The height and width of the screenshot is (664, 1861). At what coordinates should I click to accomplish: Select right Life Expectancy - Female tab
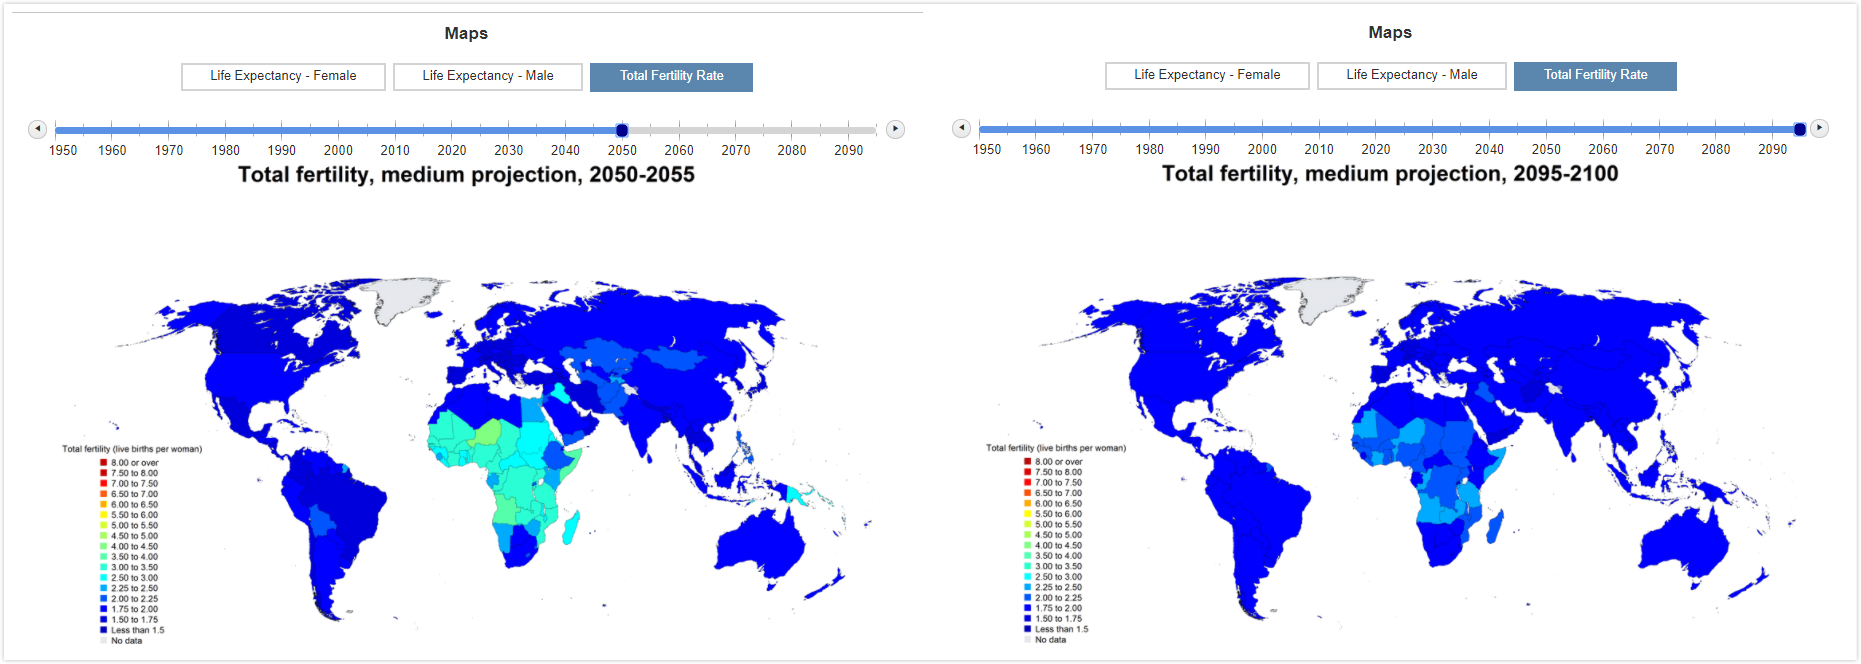click(1207, 75)
